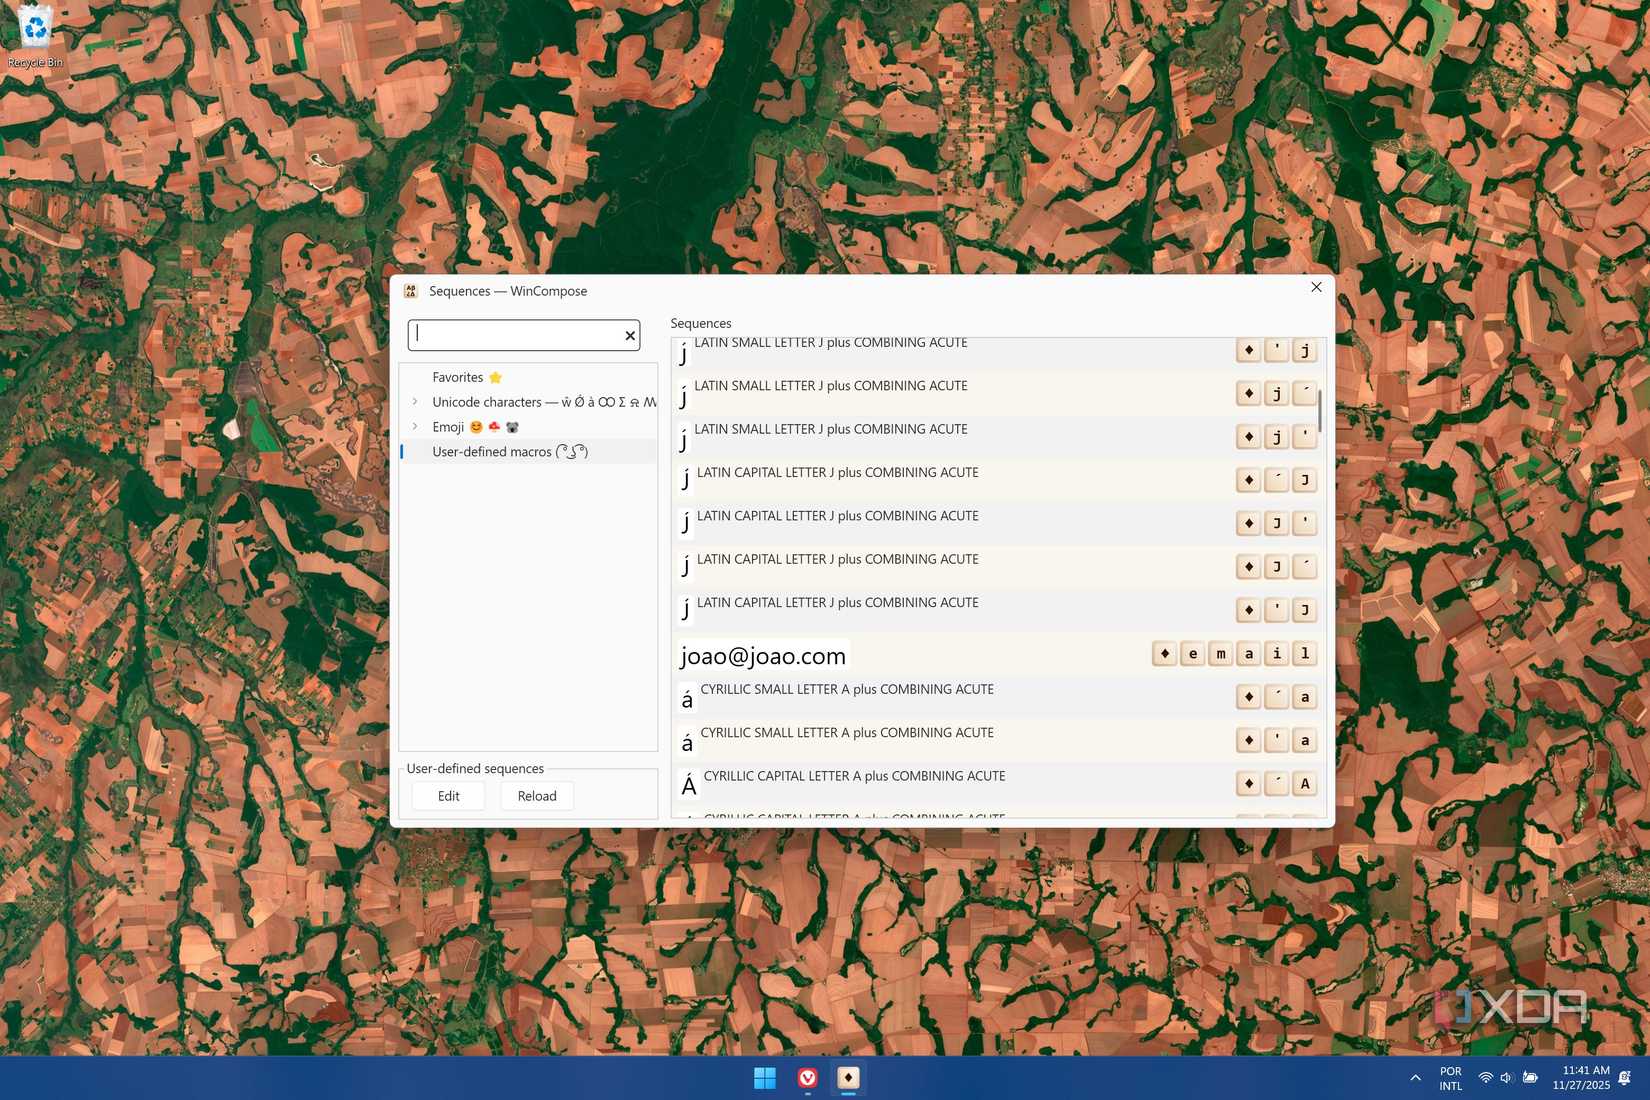Click the WinCompose taskbar icon
This screenshot has height=1100, width=1650.
click(x=848, y=1077)
